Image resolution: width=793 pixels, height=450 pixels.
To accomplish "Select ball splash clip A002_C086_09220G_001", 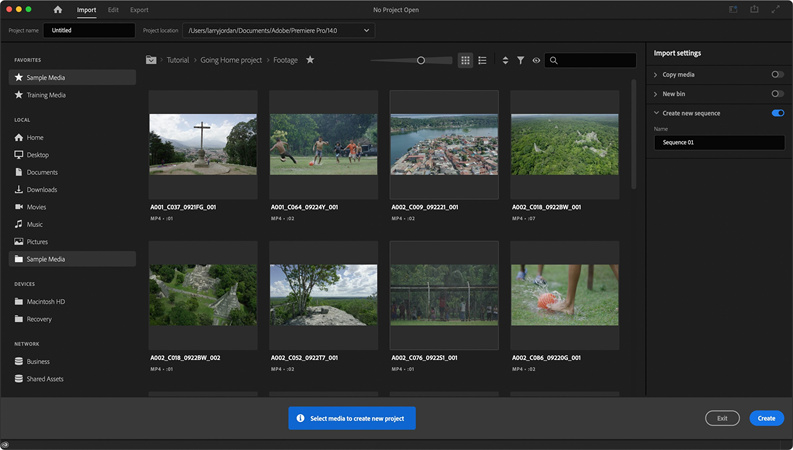I will click(x=565, y=295).
